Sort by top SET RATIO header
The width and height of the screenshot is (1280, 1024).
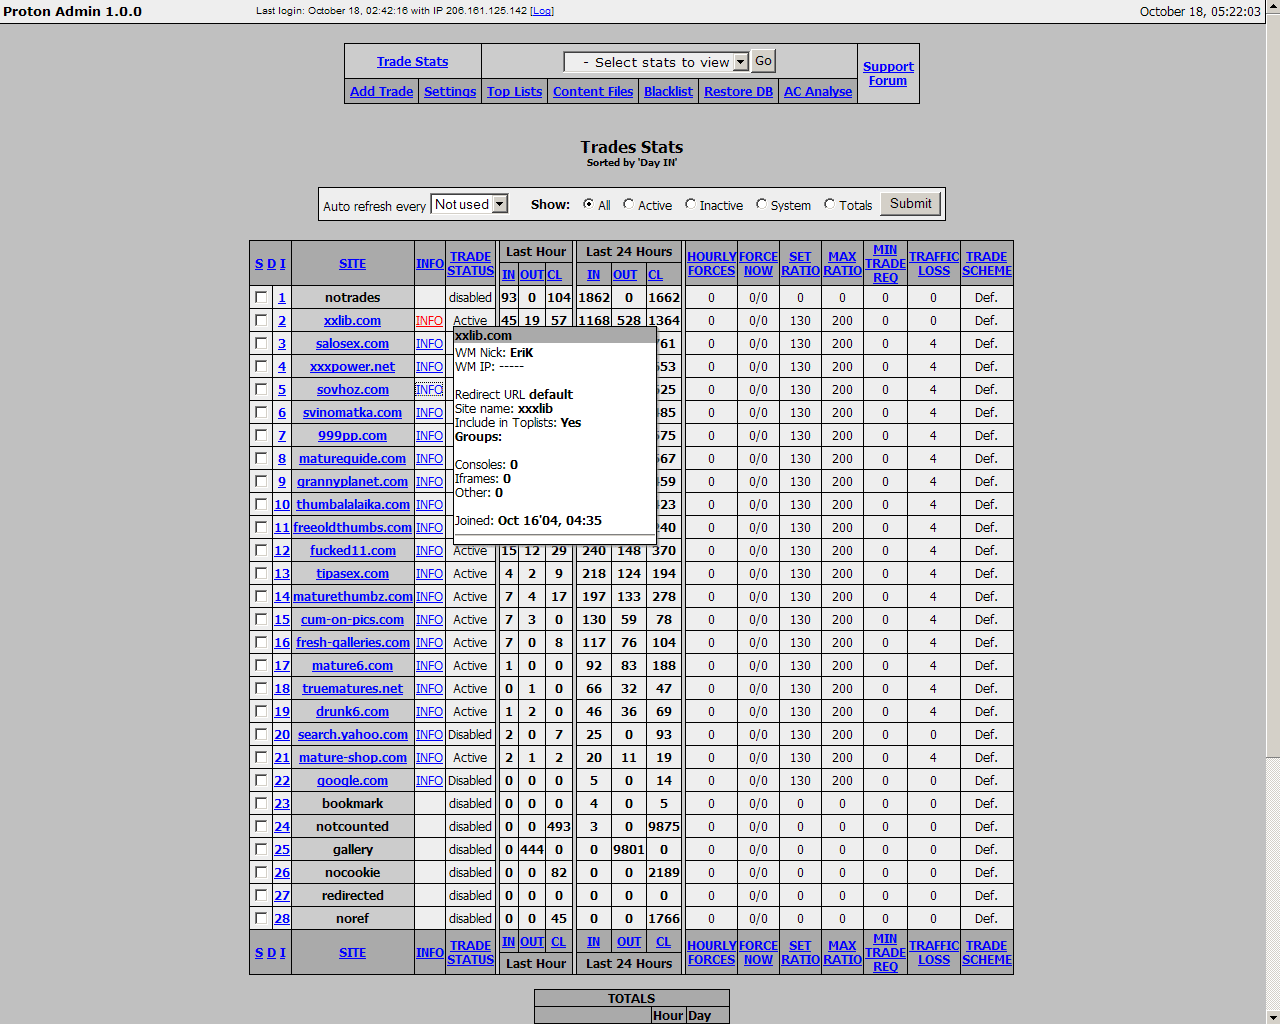pos(800,264)
